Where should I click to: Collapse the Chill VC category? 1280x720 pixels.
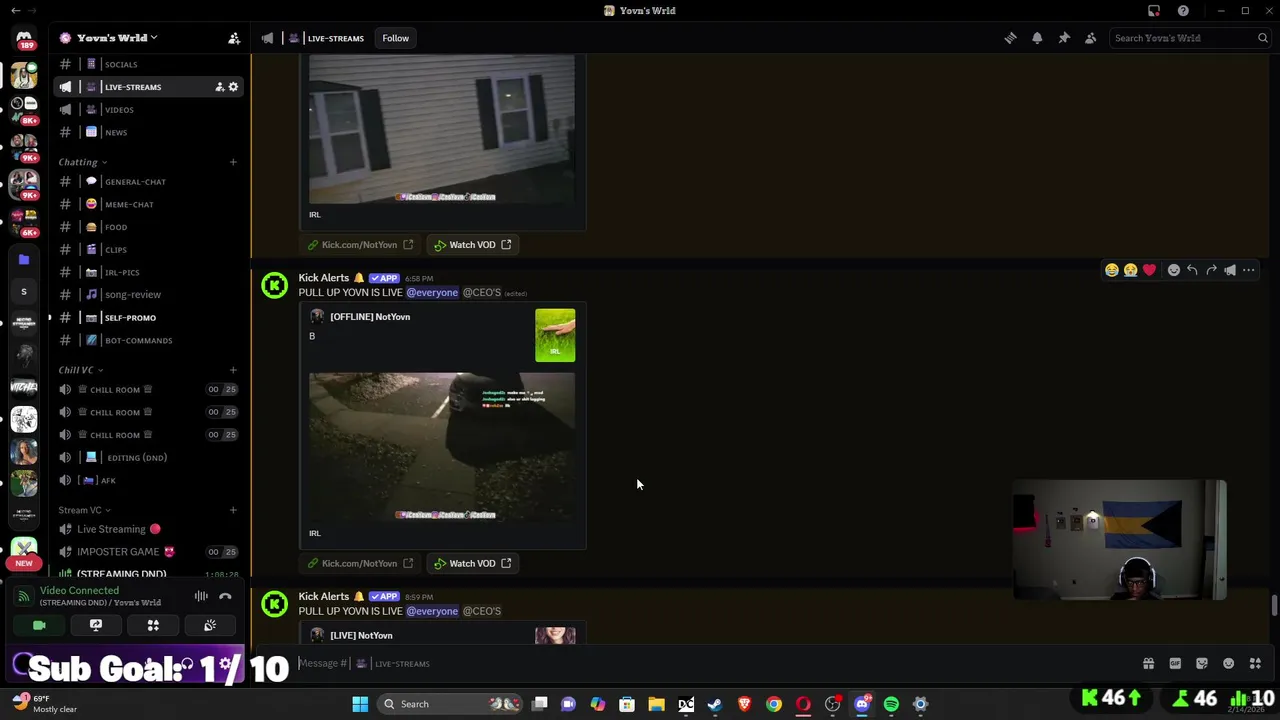pyautogui.click(x=80, y=370)
